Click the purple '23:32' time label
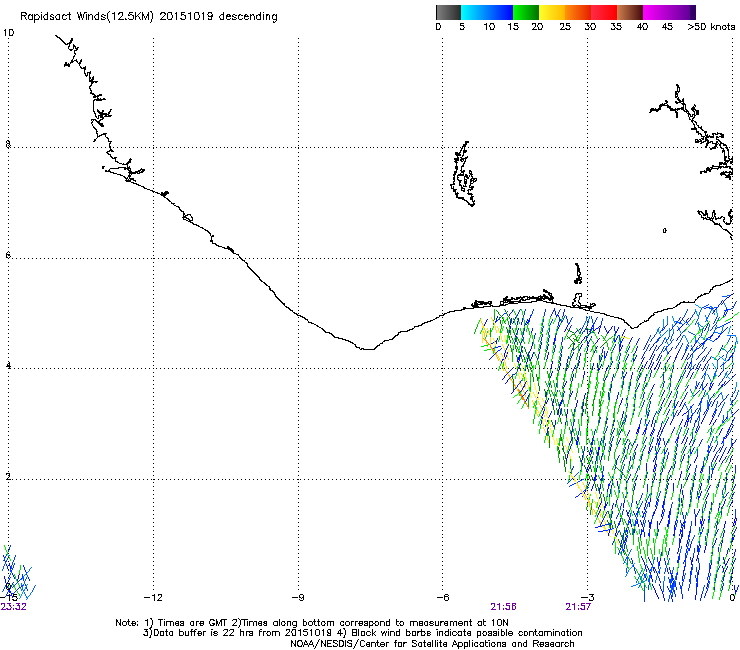Viewport: 740px width, 650px height. 14,607
